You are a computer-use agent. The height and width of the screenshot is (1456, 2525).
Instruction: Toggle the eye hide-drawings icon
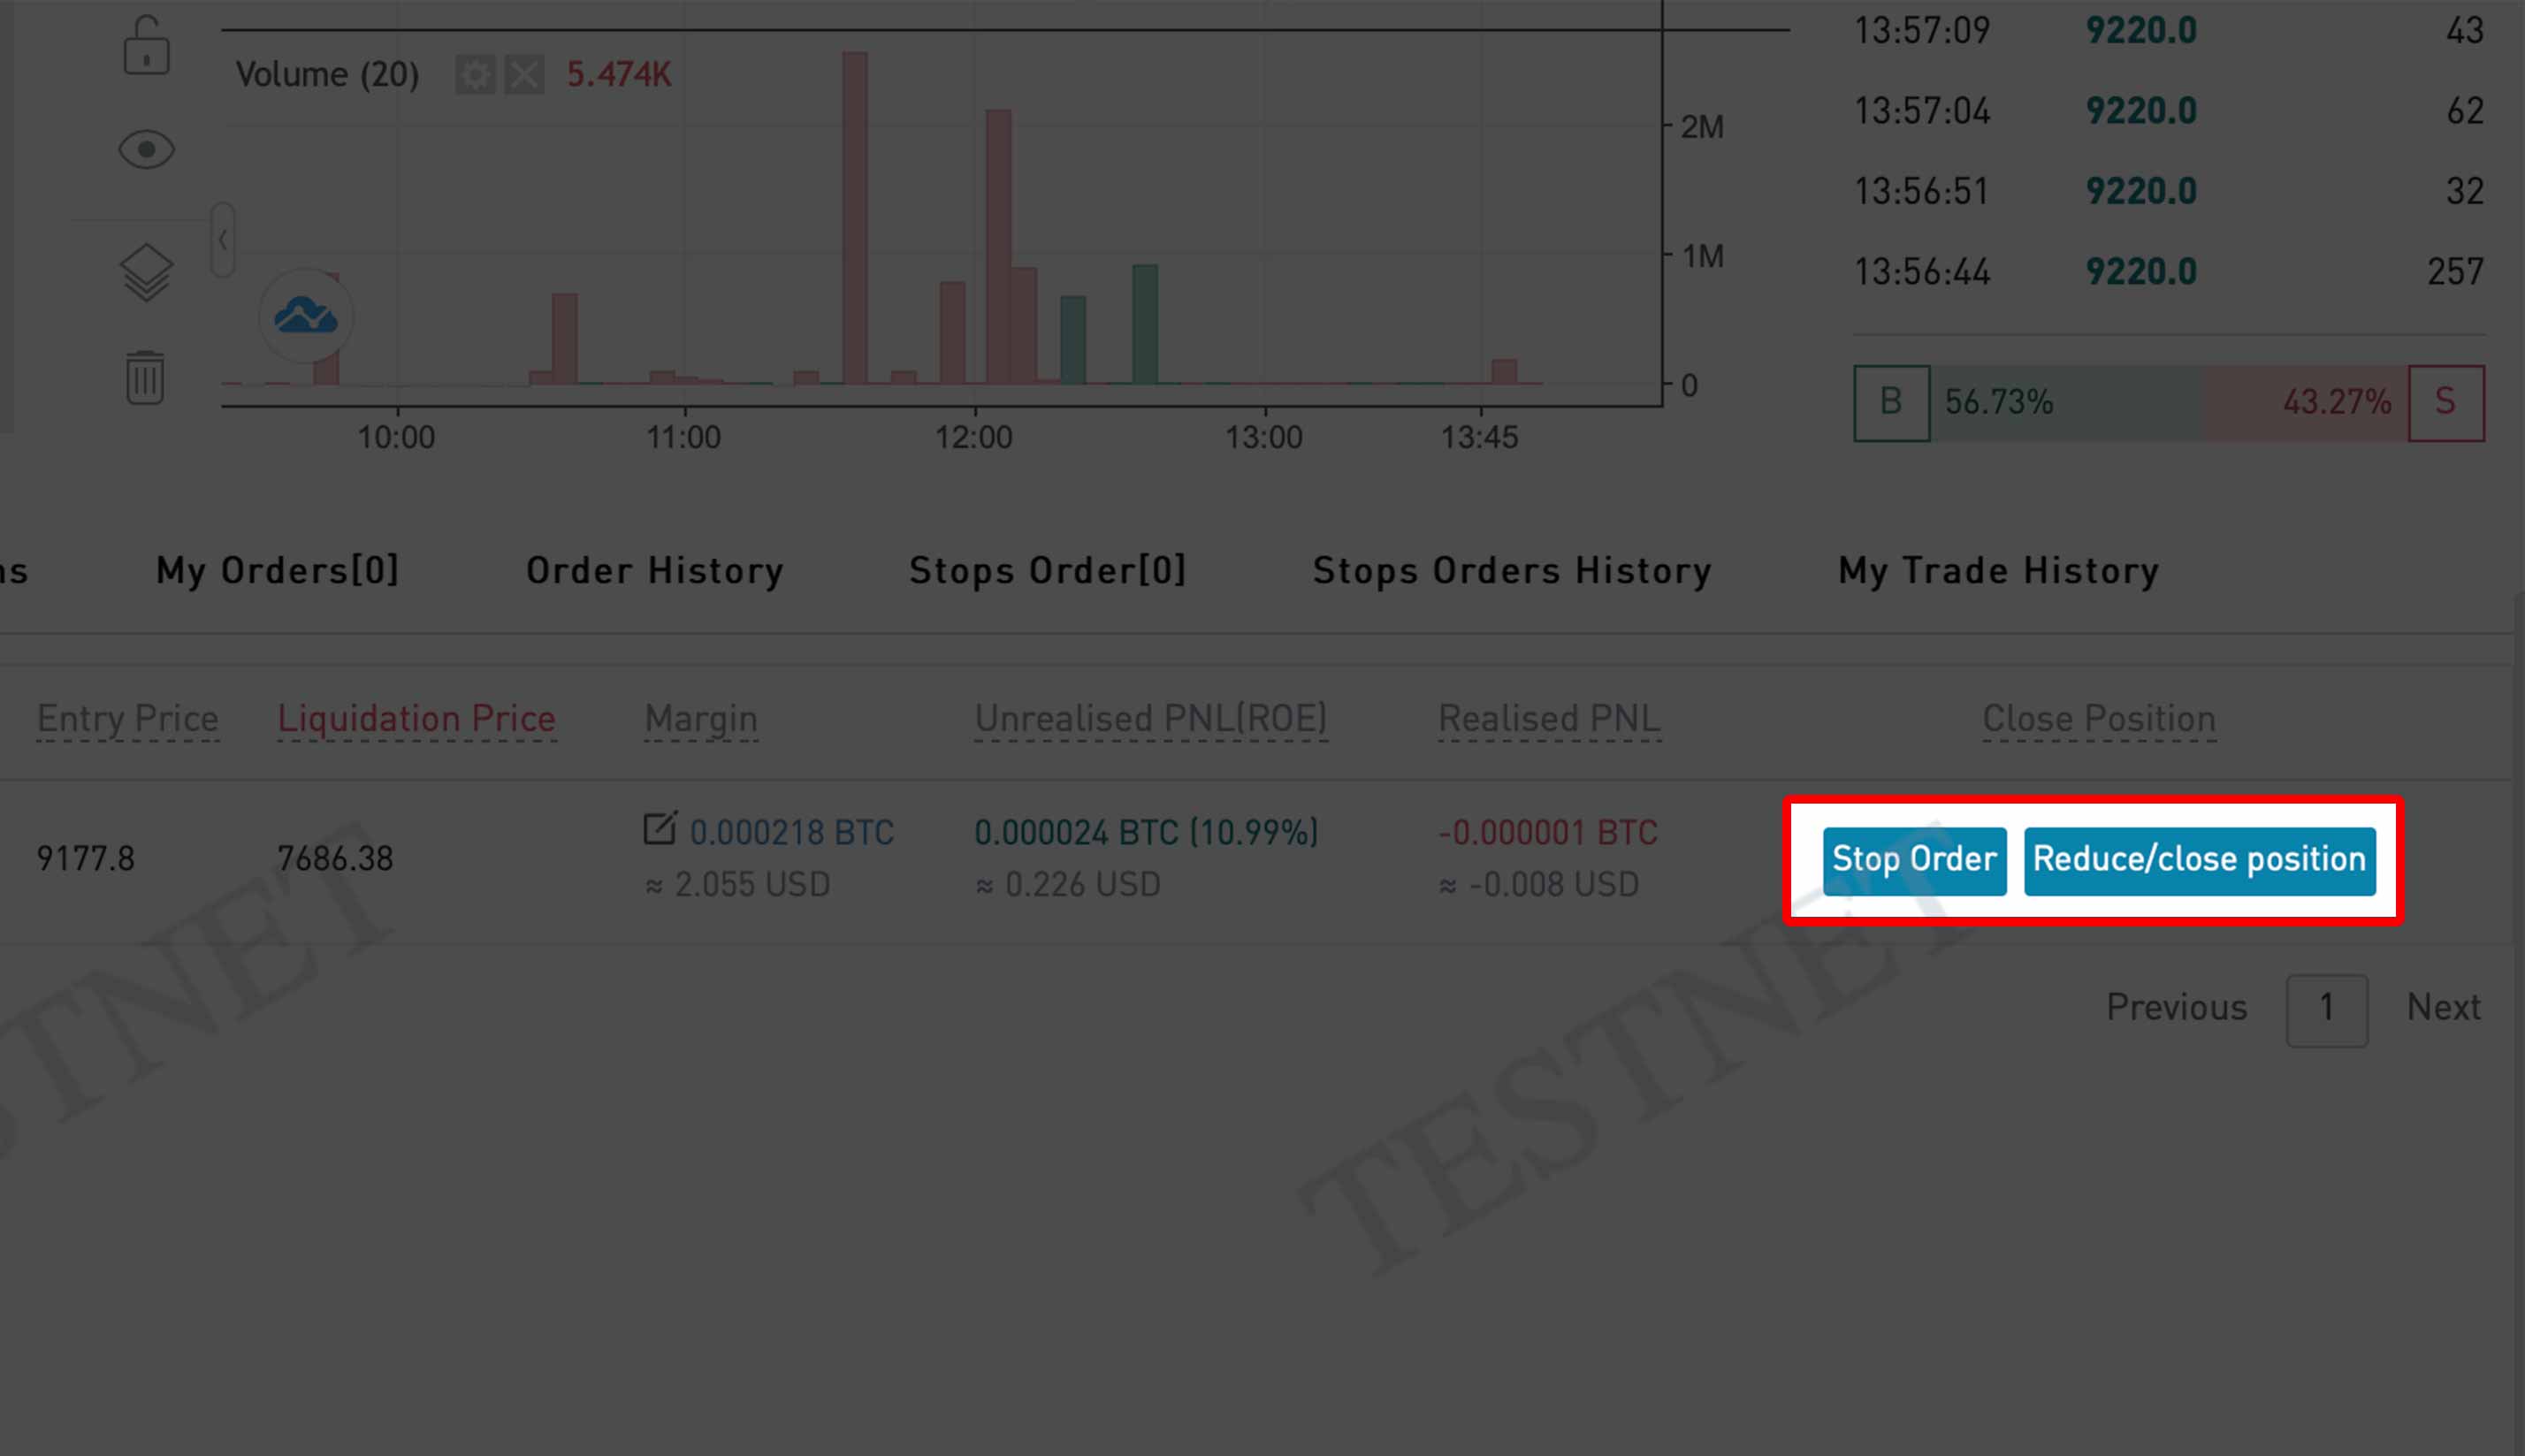point(146,150)
